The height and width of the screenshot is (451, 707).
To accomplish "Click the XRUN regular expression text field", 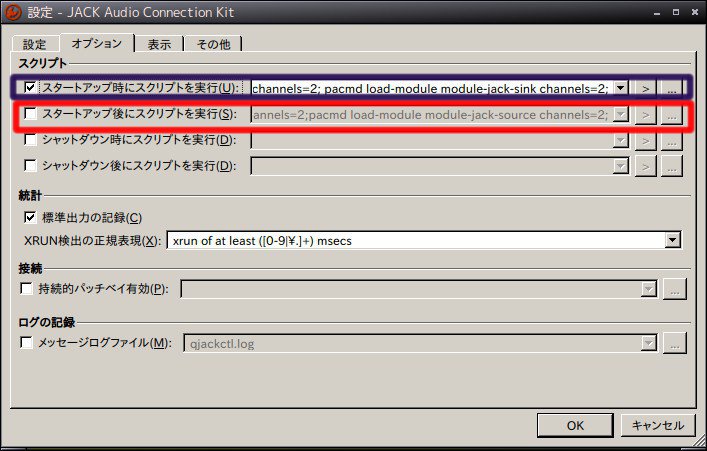I will pos(416,240).
